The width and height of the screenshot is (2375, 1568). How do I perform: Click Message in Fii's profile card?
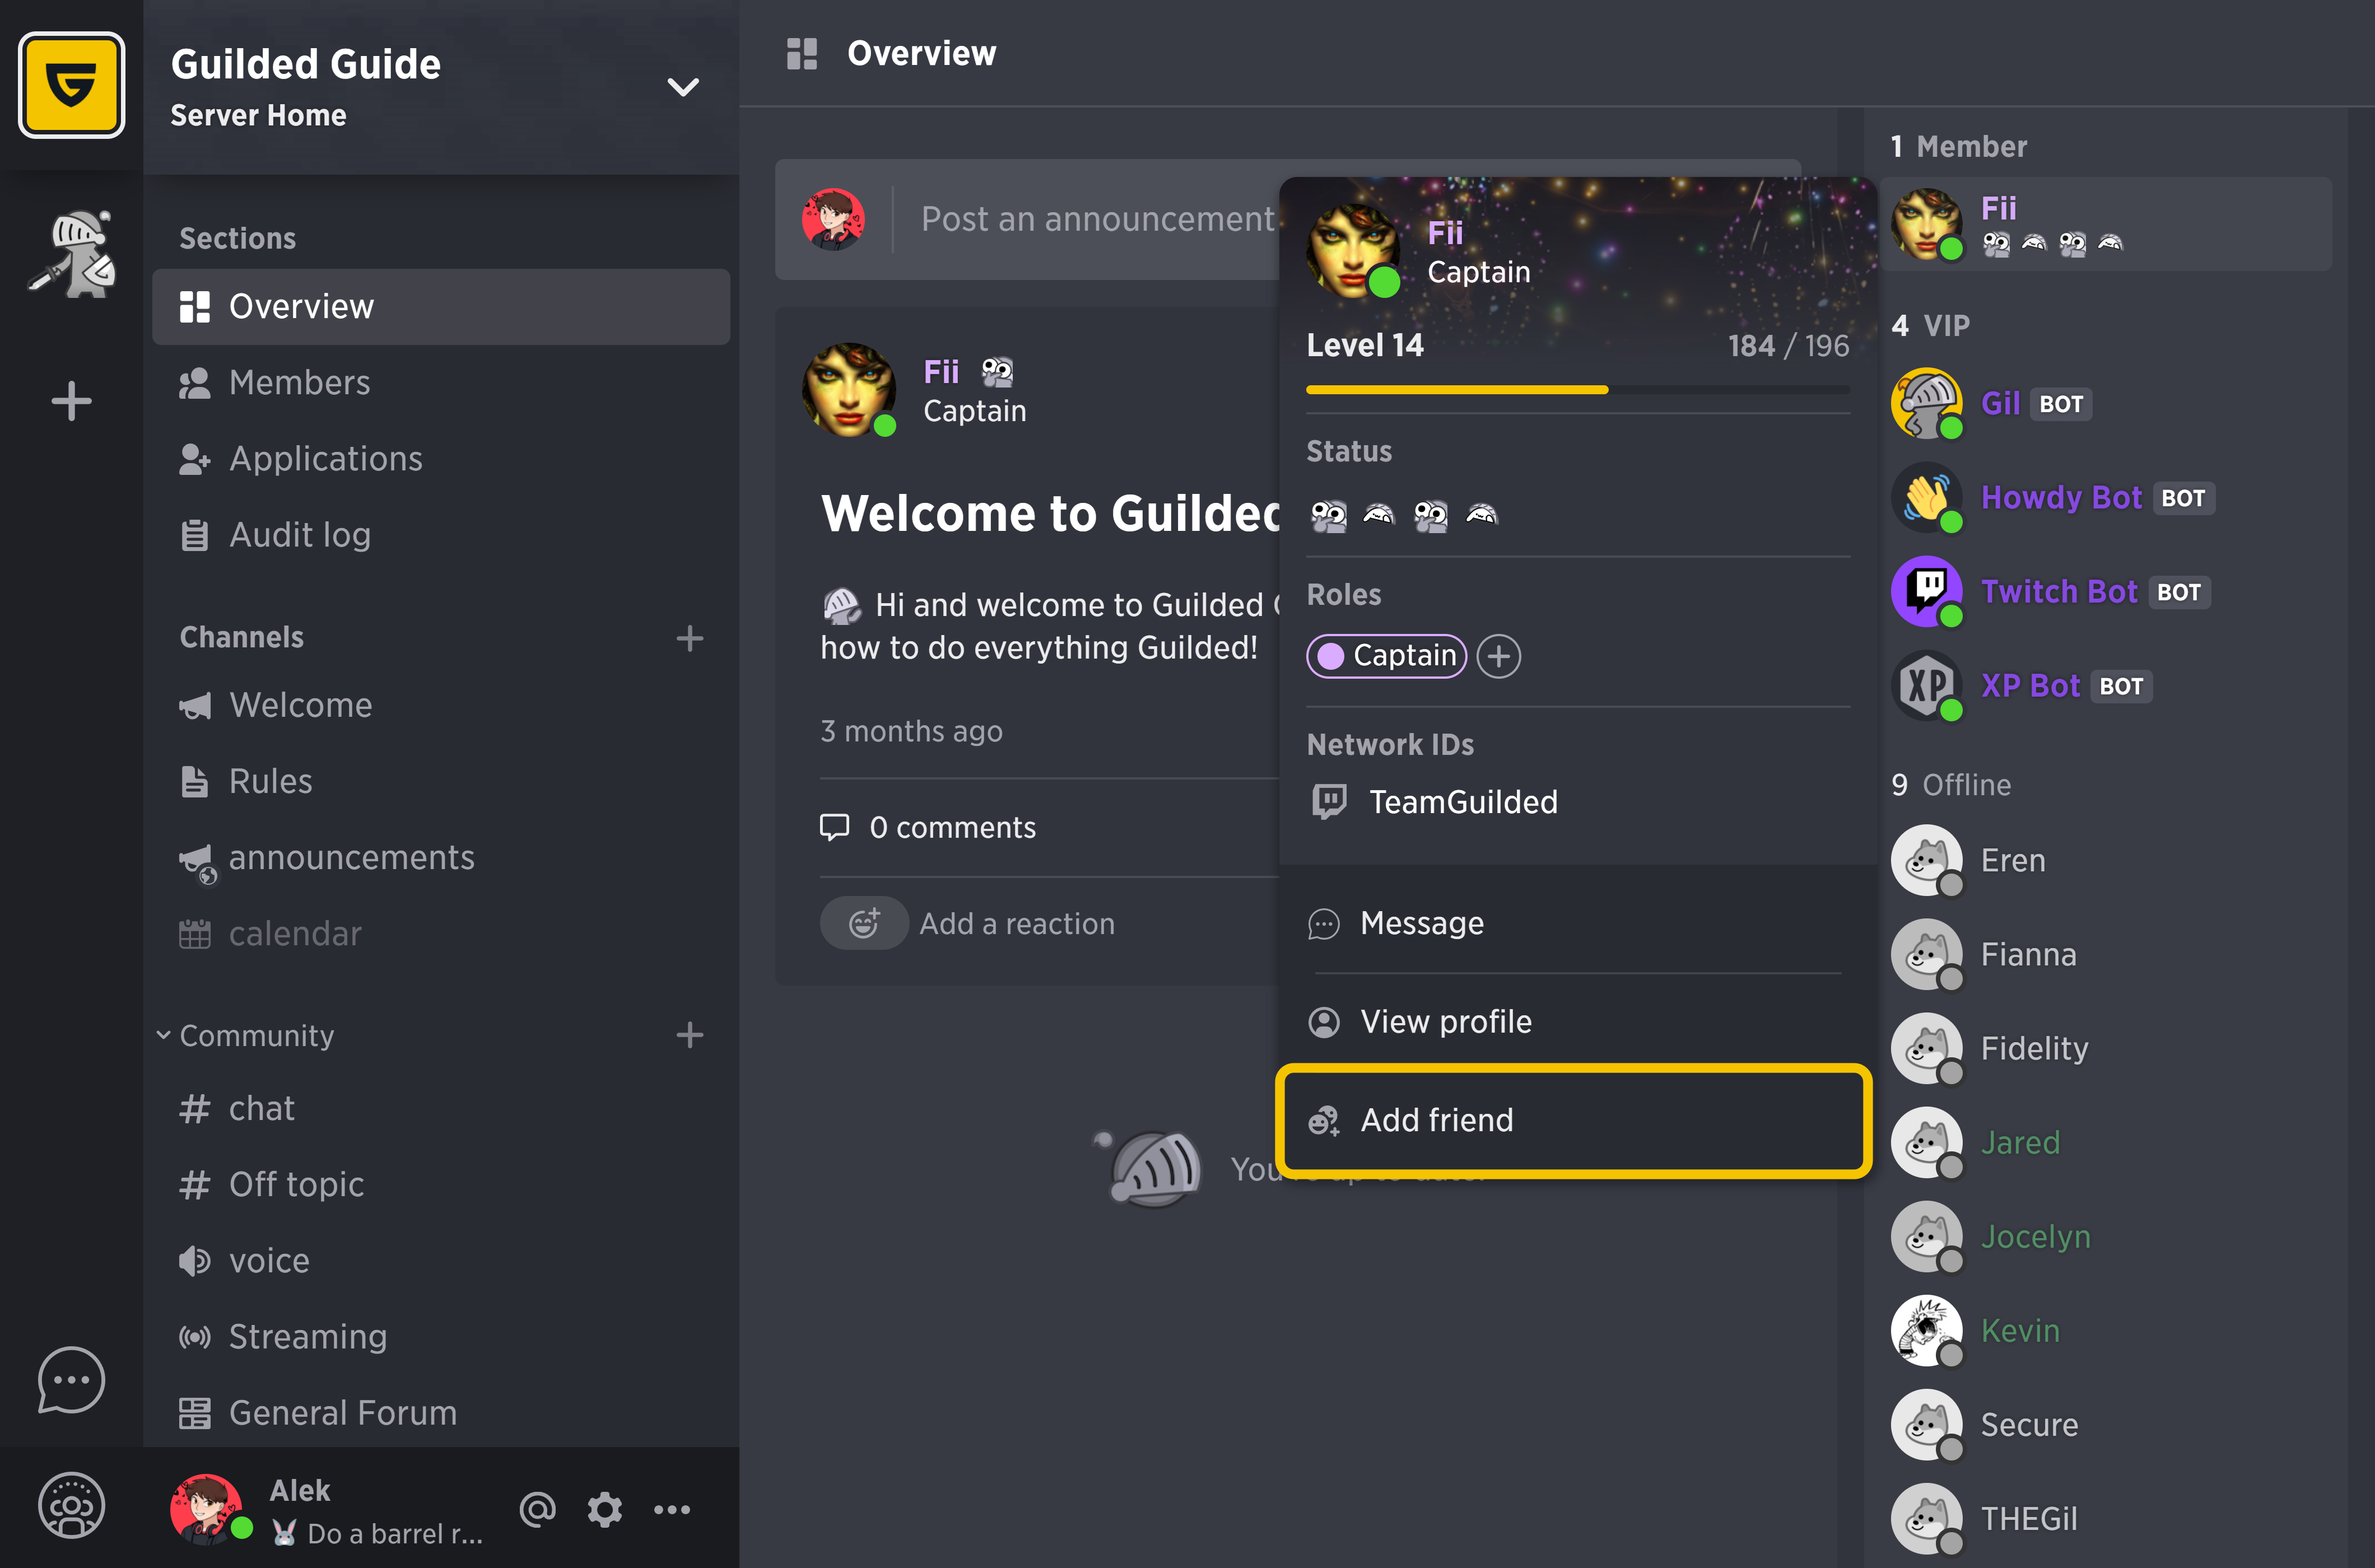[1578, 923]
